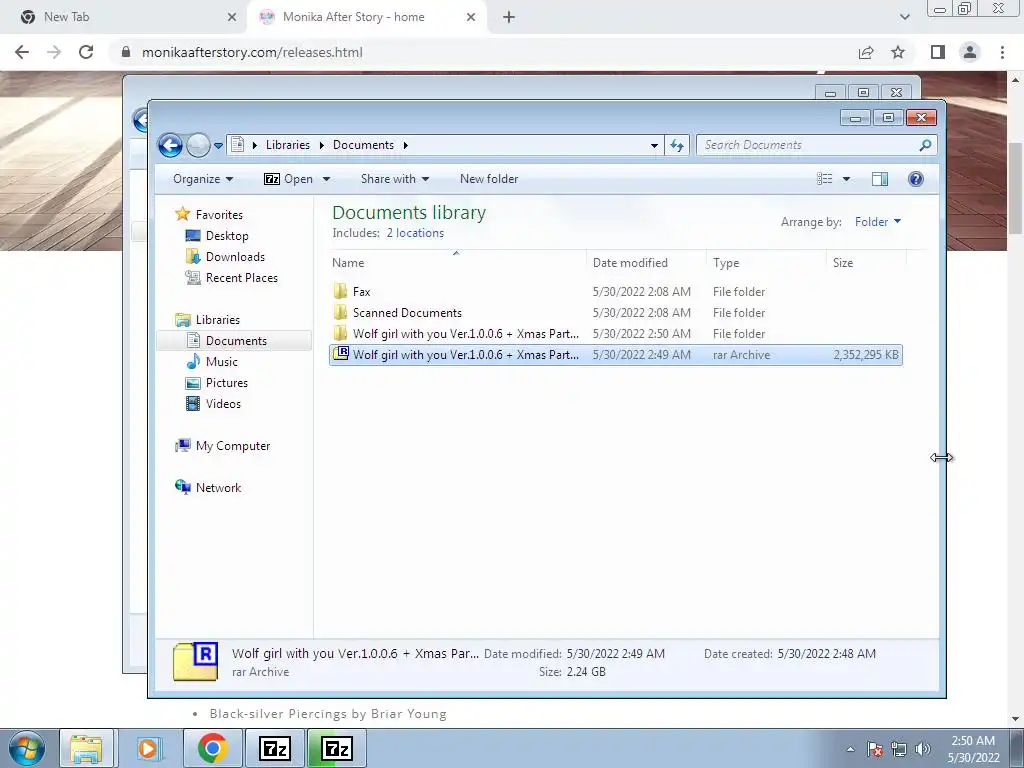Click the volume speaker tray icon
Screen dimensions: 1024x768
click(922, 749)
